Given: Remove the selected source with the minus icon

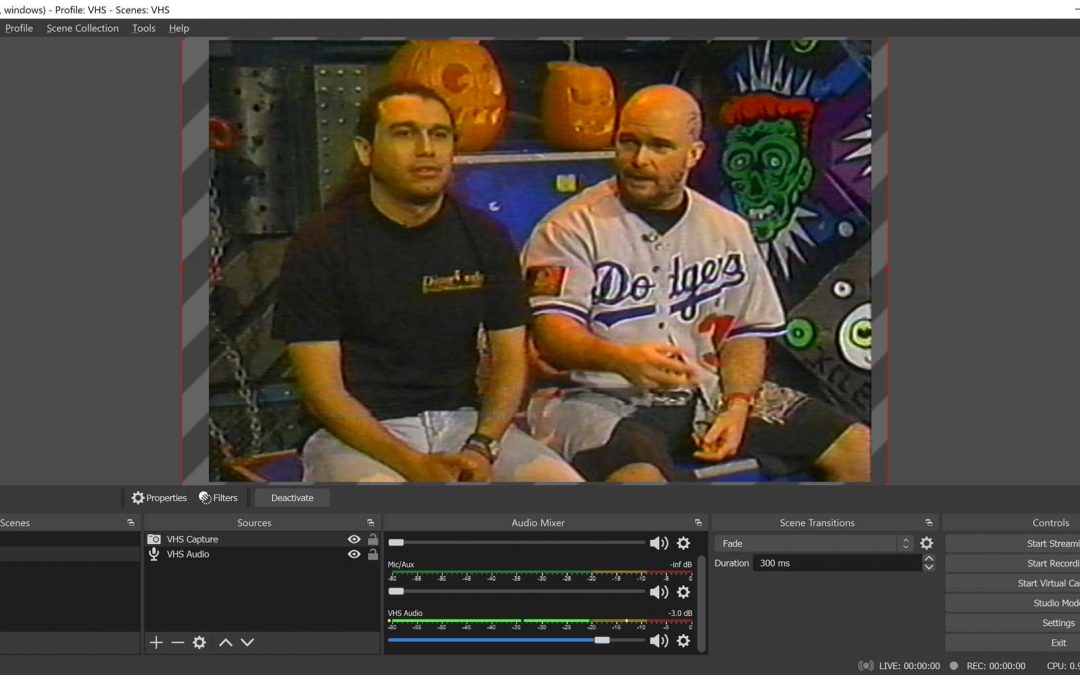Looking at the screenshot, I should (177, 642).
